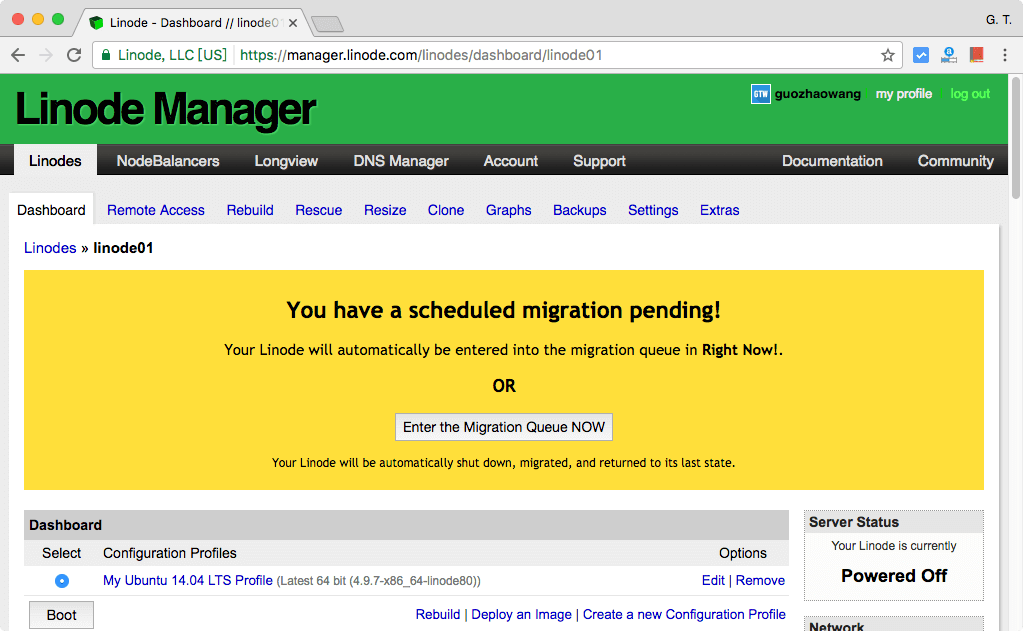The width and height of the screenshot is (1023, 631).
Task: Click the browser address bar URL
Action: tap(420, 55)
